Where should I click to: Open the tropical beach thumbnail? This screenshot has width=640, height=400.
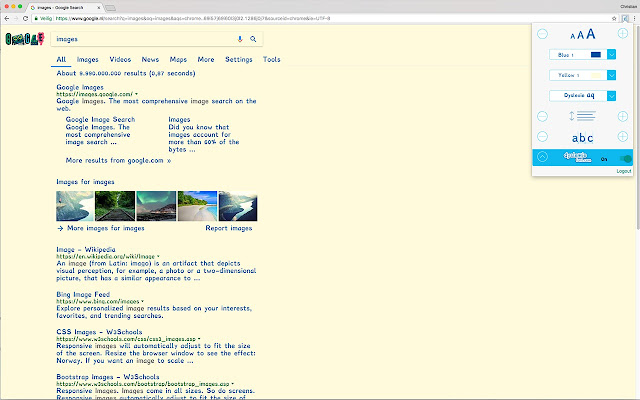point(198,206)
